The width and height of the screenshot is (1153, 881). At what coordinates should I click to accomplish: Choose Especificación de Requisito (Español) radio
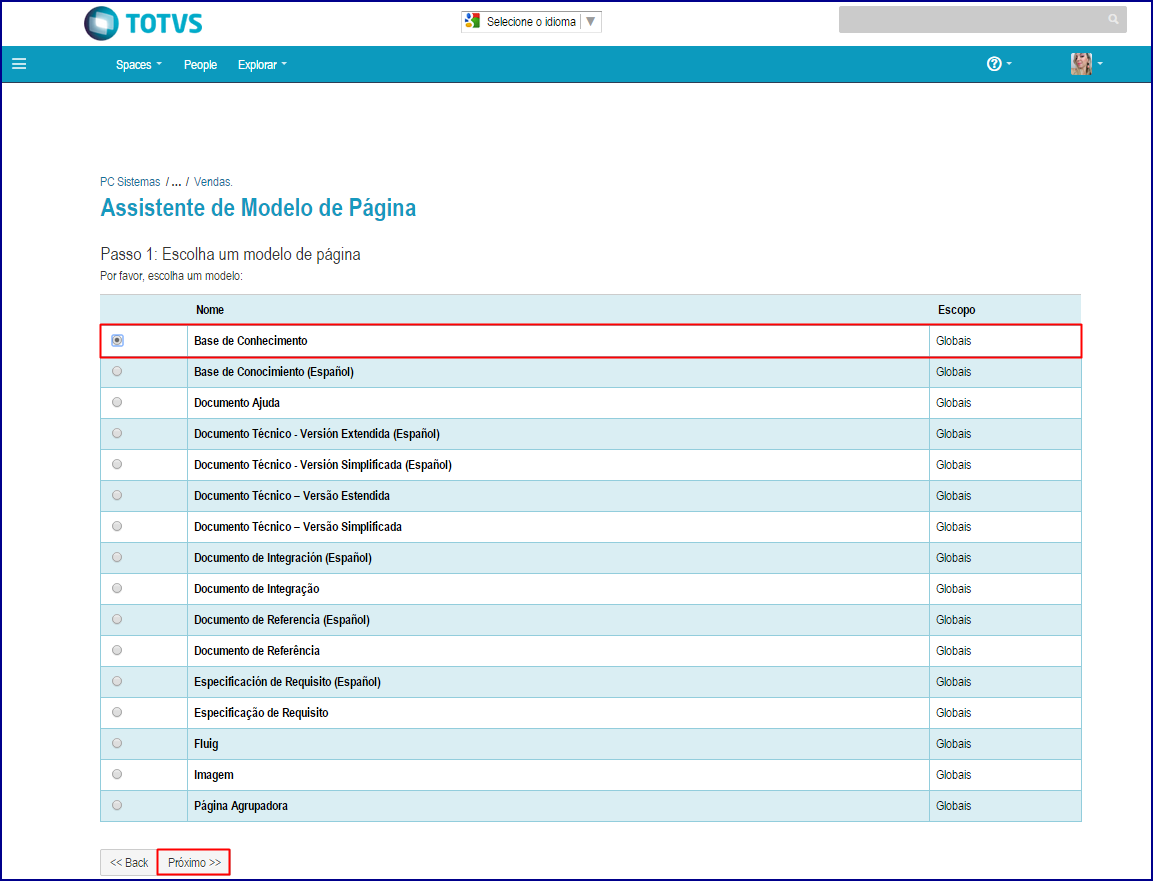[x=117, y=681]
